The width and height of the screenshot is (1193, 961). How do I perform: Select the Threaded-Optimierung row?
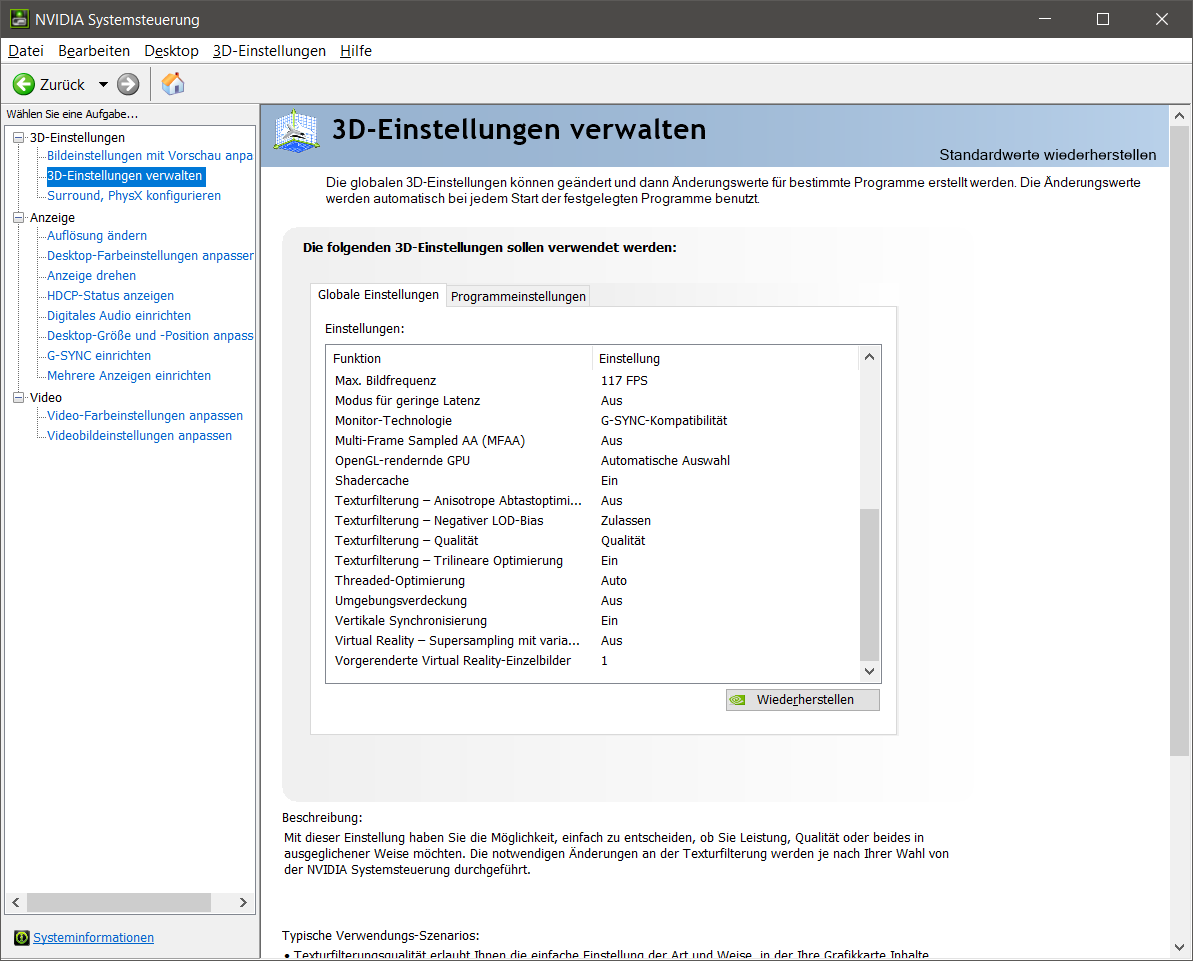tap(593, 581)
